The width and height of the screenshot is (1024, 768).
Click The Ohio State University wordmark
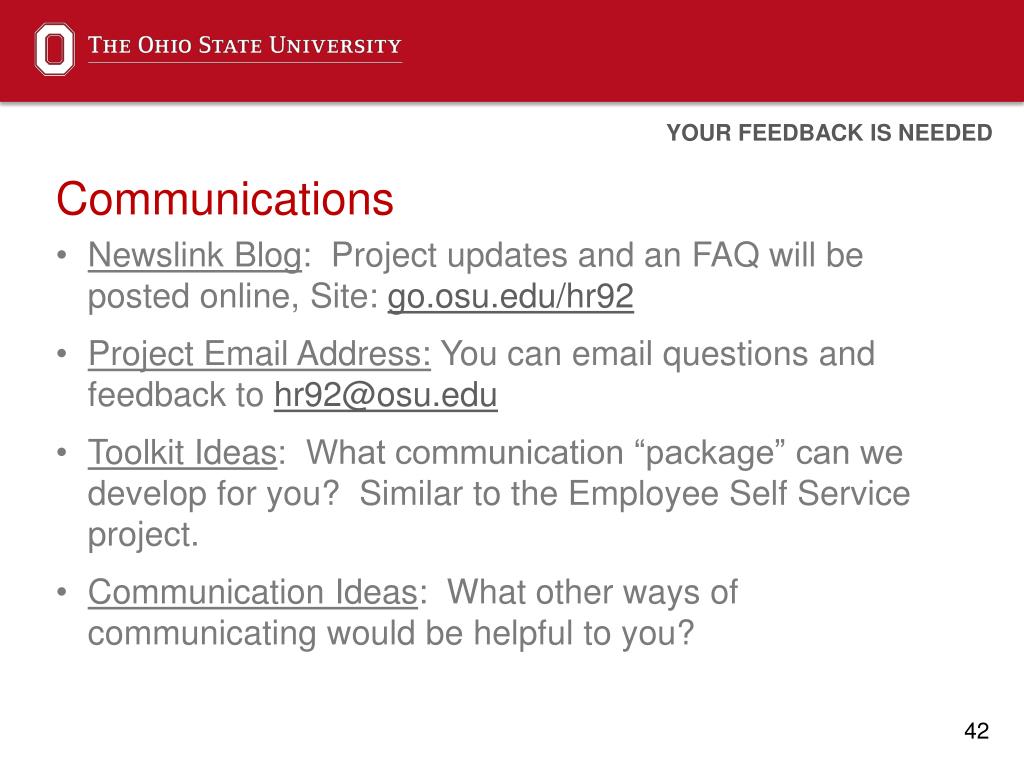click(245, 46)
